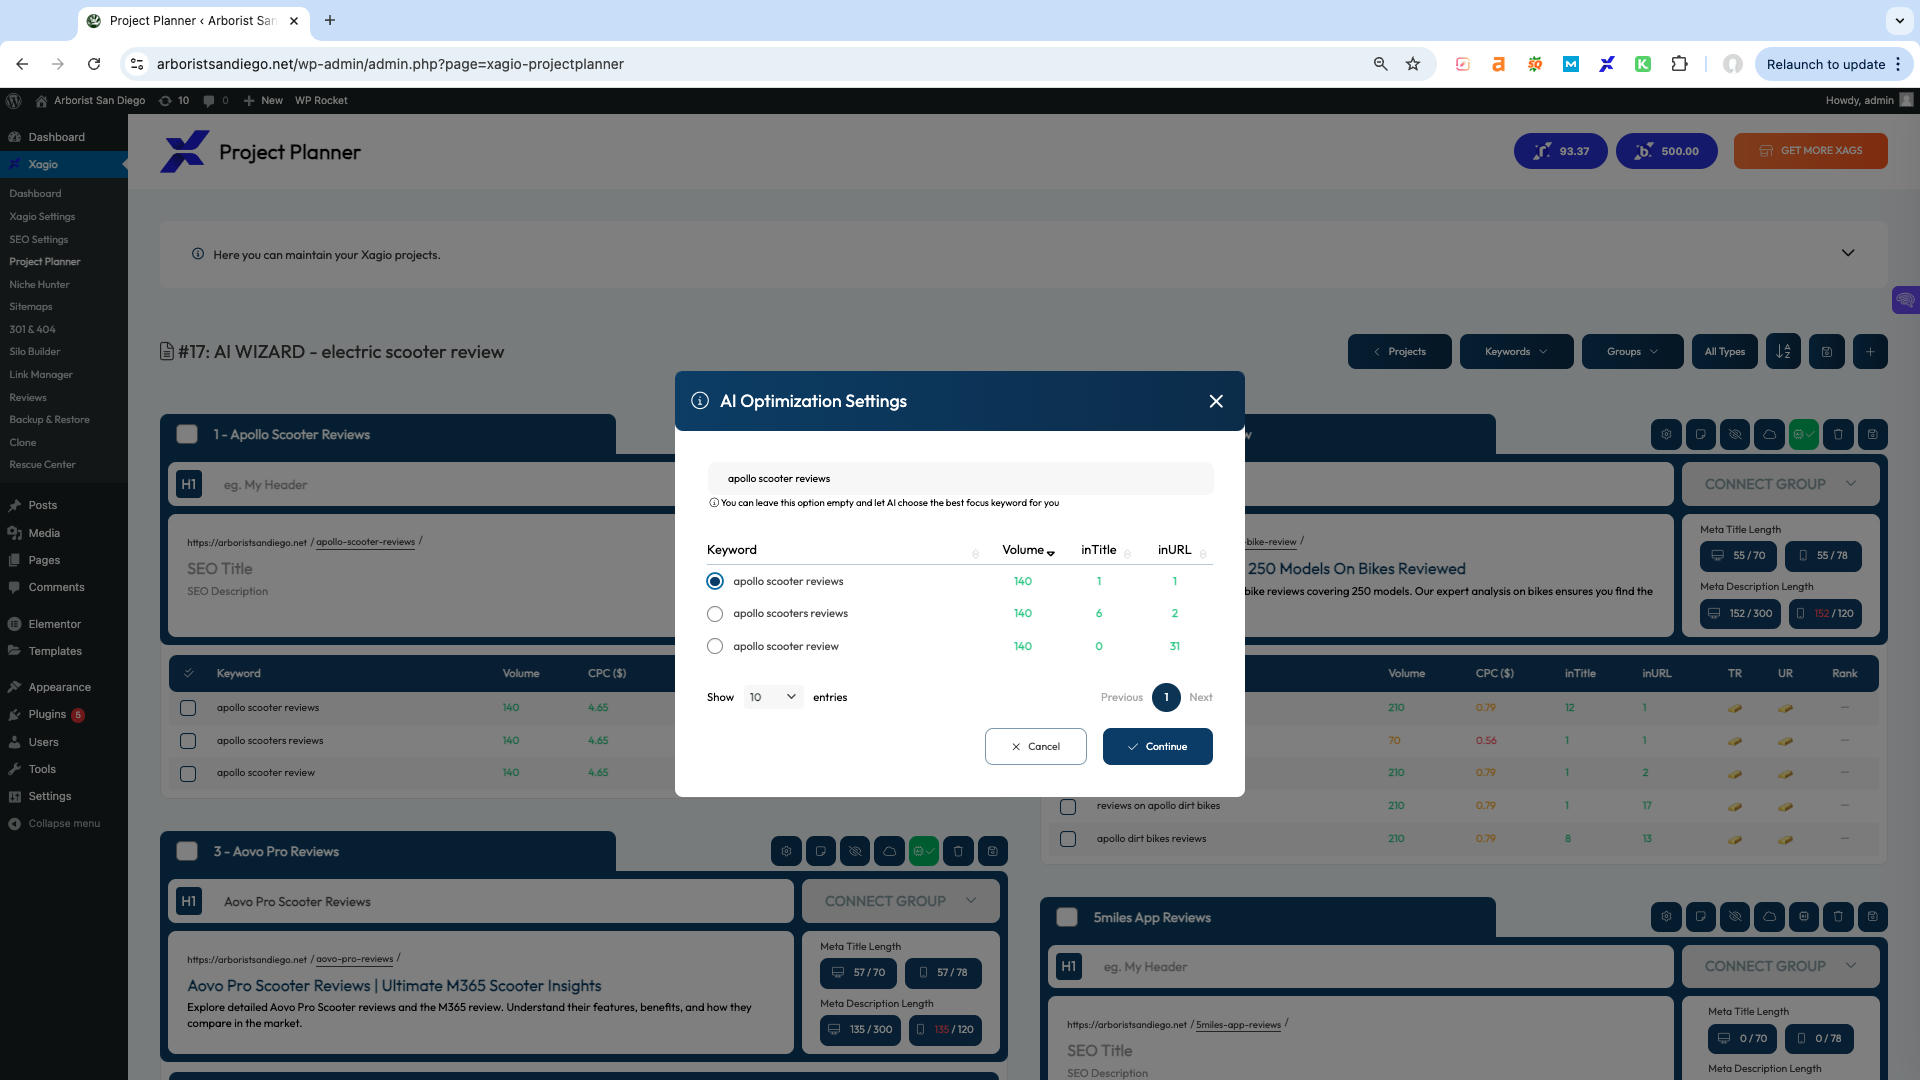Open Link Manager in Xagio submenu

(x=41, y=375)
